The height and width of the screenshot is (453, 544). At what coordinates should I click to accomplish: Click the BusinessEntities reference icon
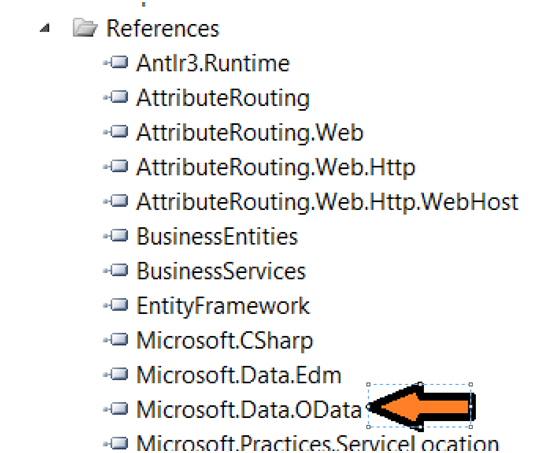(x=116, y=236)
